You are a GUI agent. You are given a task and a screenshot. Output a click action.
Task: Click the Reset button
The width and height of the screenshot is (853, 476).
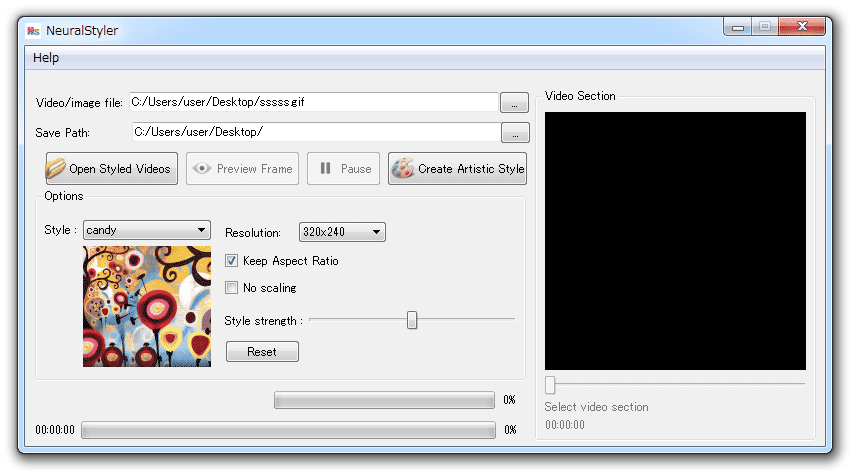262,351
